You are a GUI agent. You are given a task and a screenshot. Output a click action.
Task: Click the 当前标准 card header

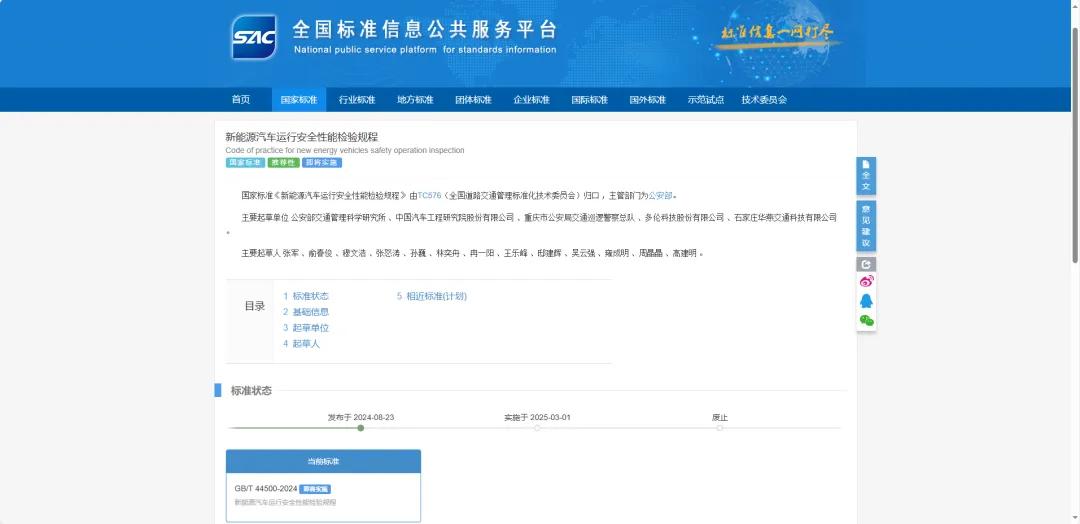pyautogui.click(x=323, y=461)
